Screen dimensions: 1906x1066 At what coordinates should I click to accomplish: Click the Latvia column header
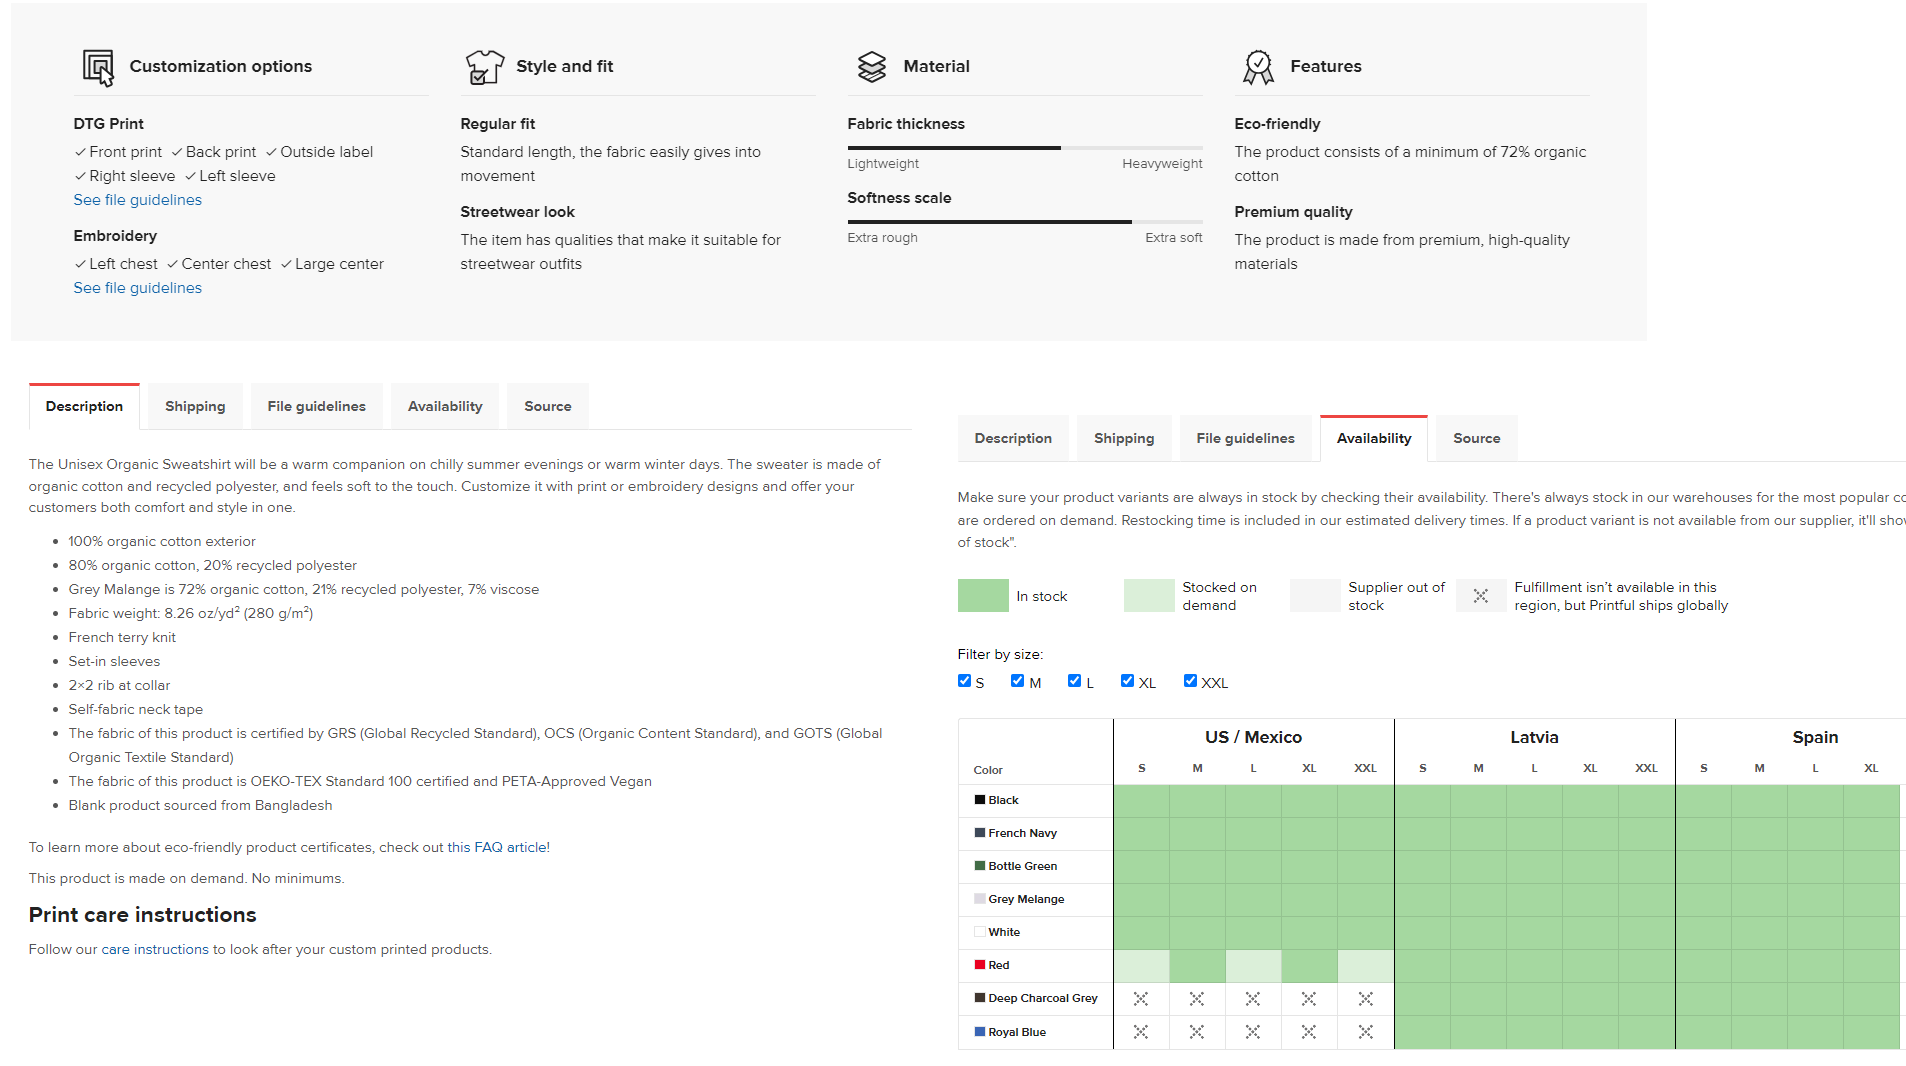click(x=1534, y=738)
